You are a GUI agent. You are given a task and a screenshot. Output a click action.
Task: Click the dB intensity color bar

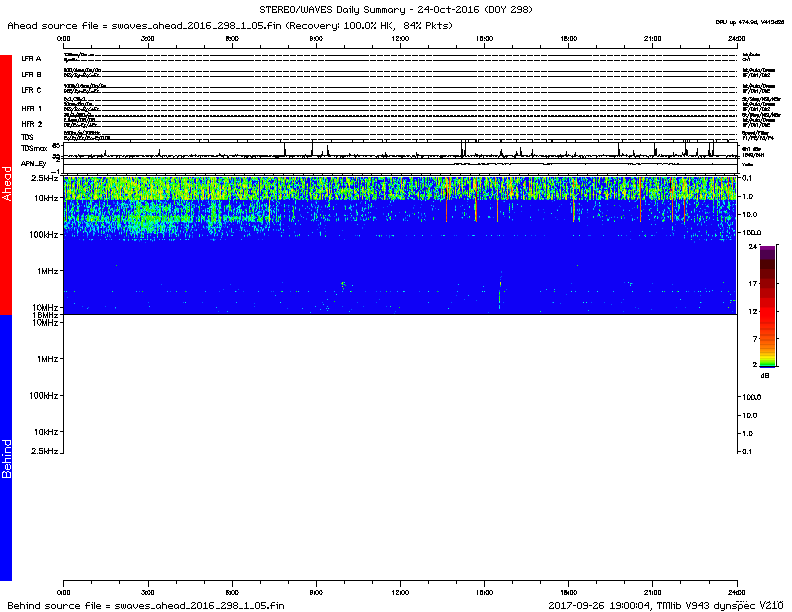(x=767, y=305)
